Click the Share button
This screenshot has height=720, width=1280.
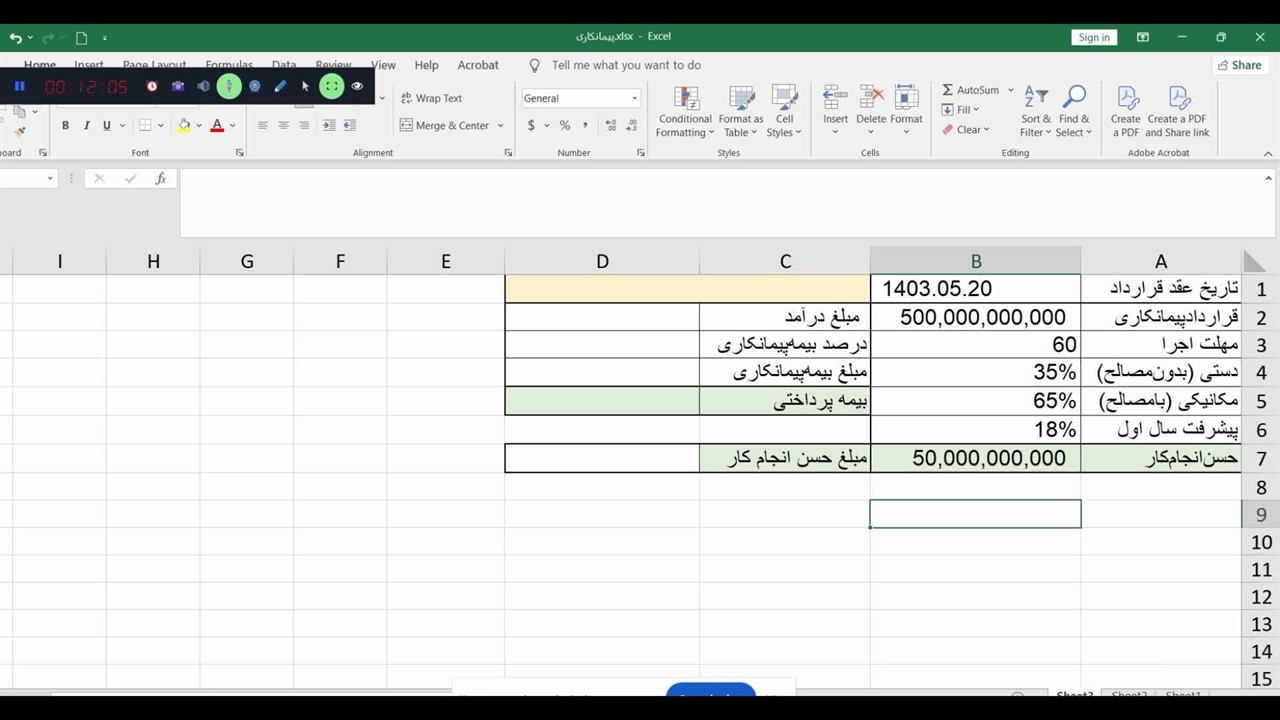pyautogui.click(x=1238, y=65)
